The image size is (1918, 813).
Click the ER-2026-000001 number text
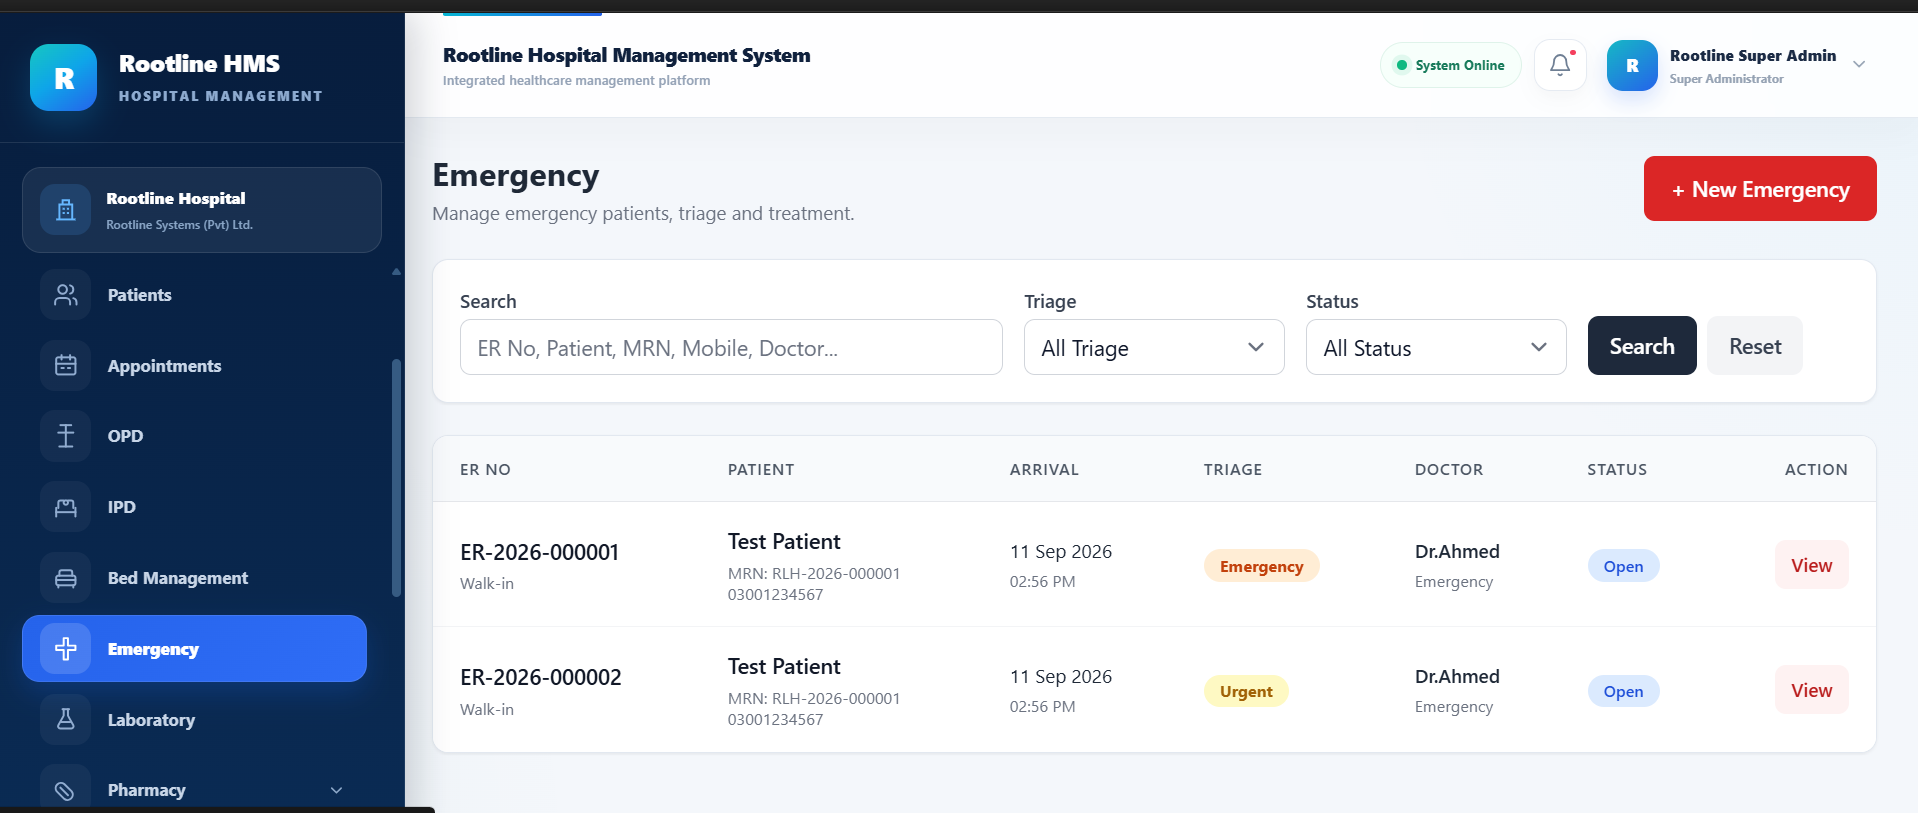tap(539, 552)
